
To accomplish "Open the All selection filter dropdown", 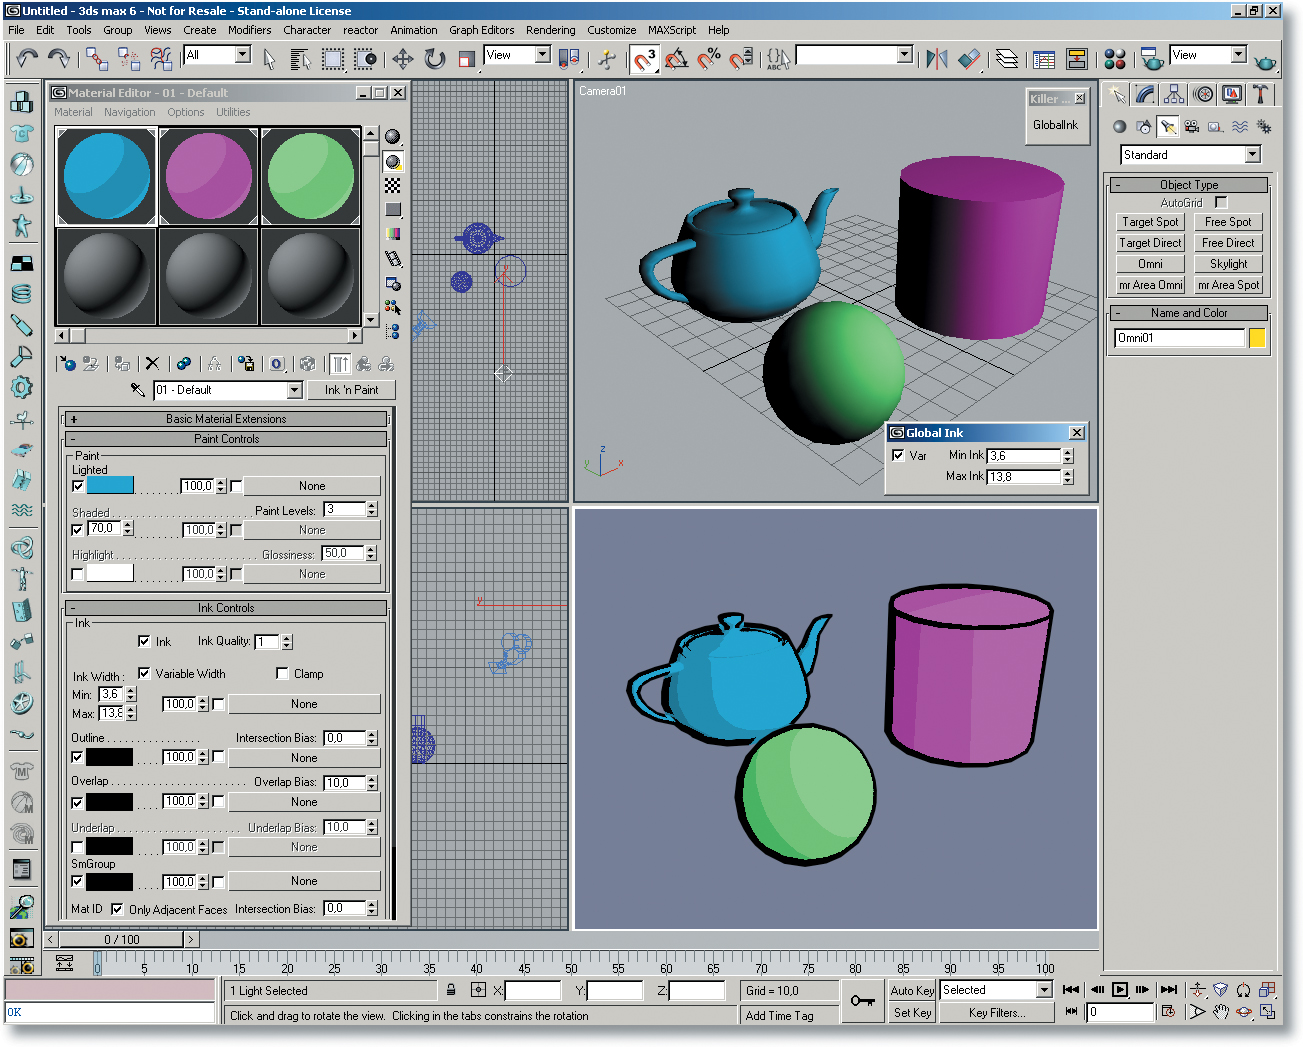I will click(x=242, y=55).
